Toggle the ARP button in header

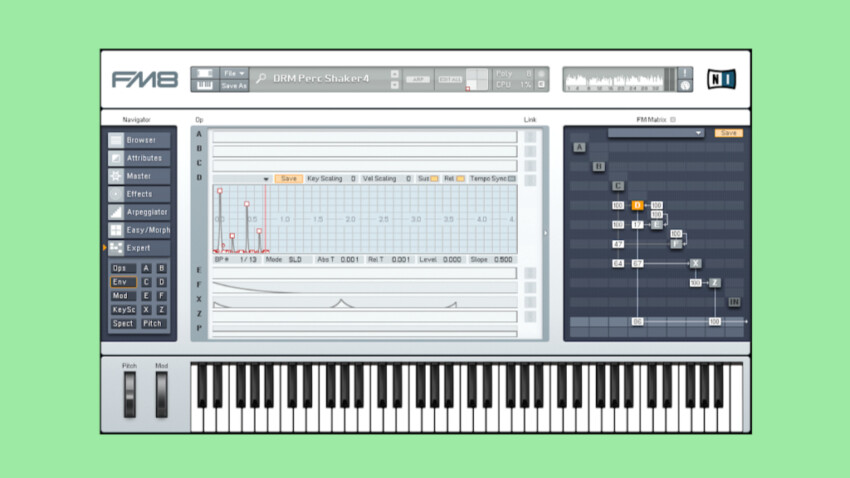(418, 79)
